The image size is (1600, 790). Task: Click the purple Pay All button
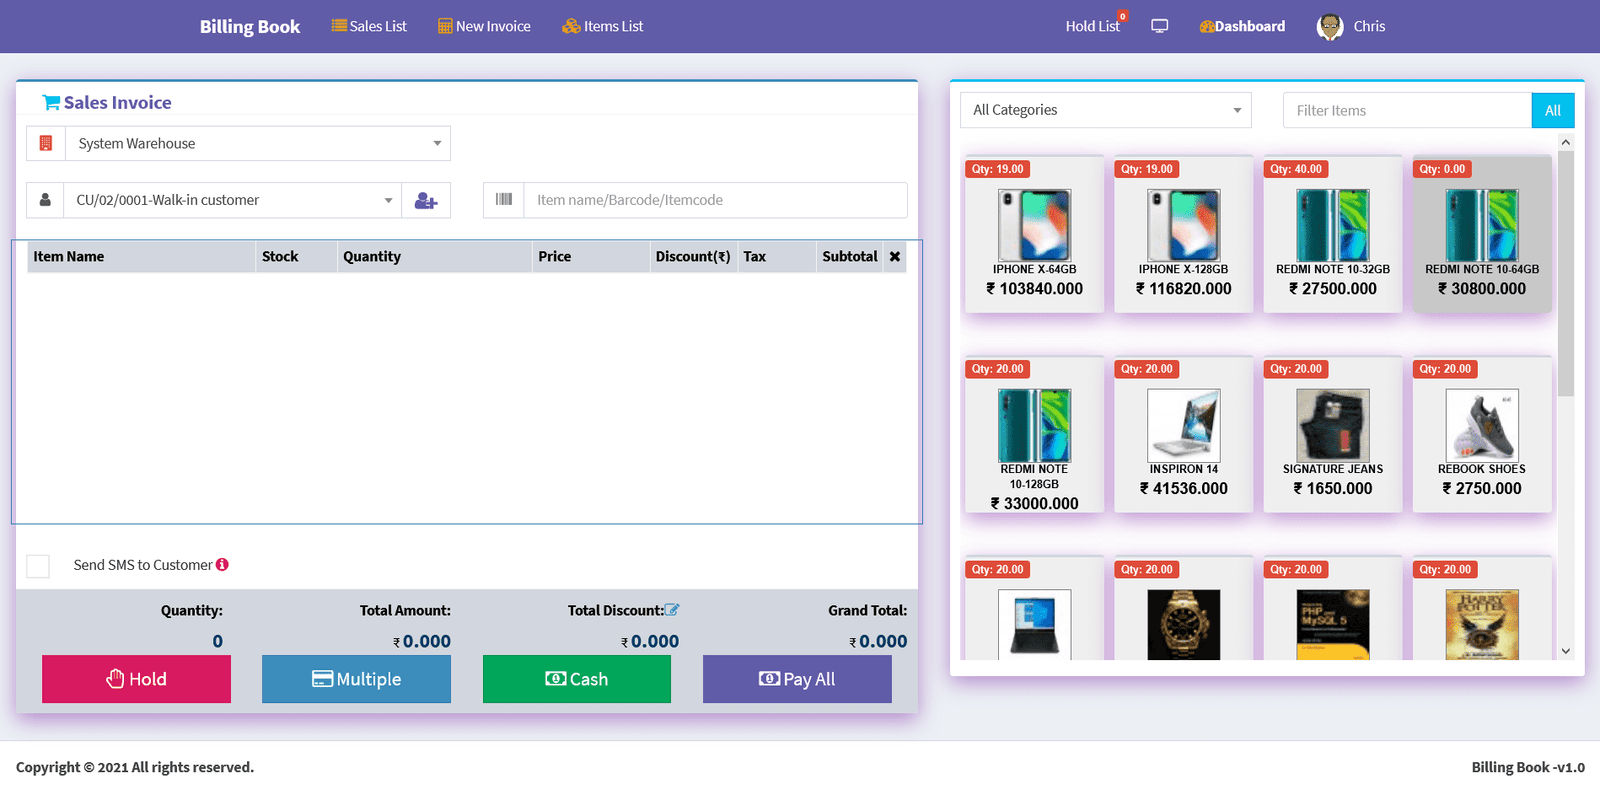(x=797, y=679)
